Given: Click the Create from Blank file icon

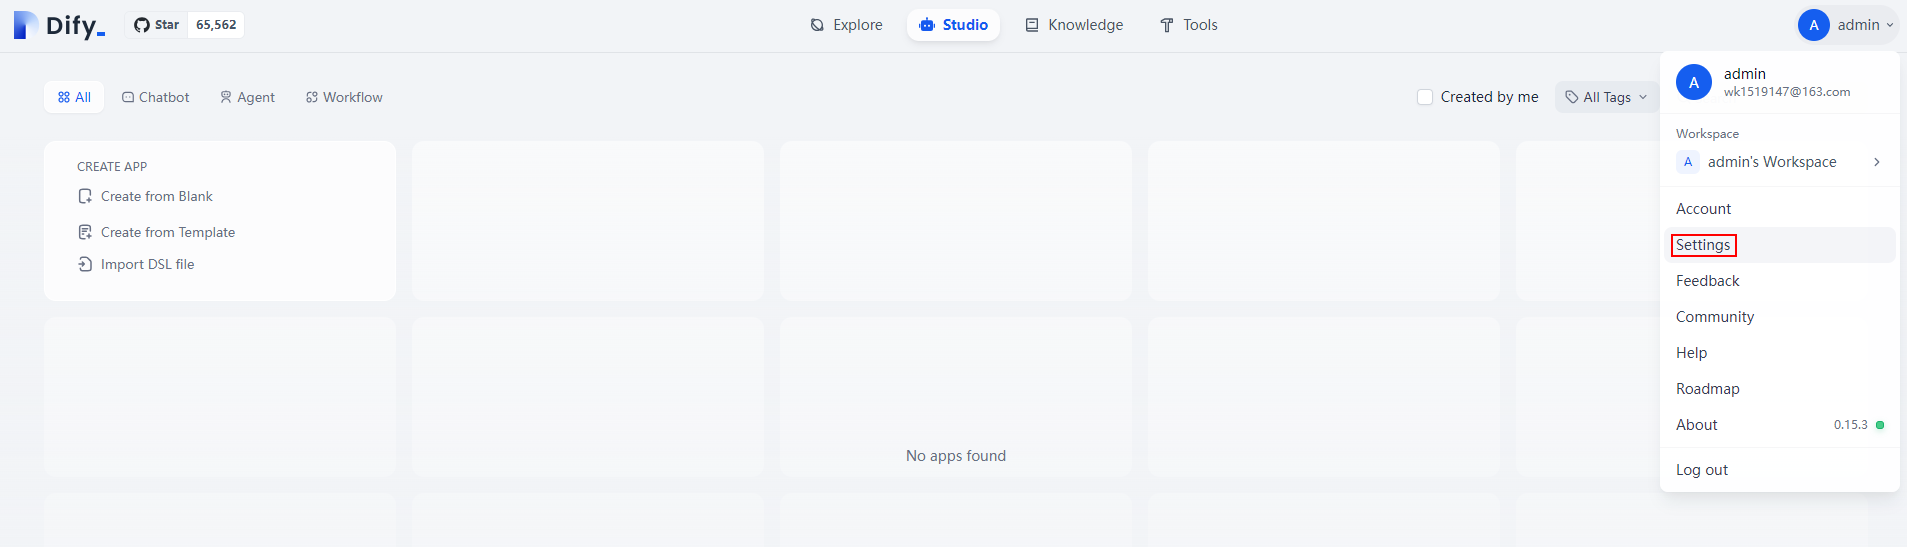Looking at the screenshot, I should (85, 196).
